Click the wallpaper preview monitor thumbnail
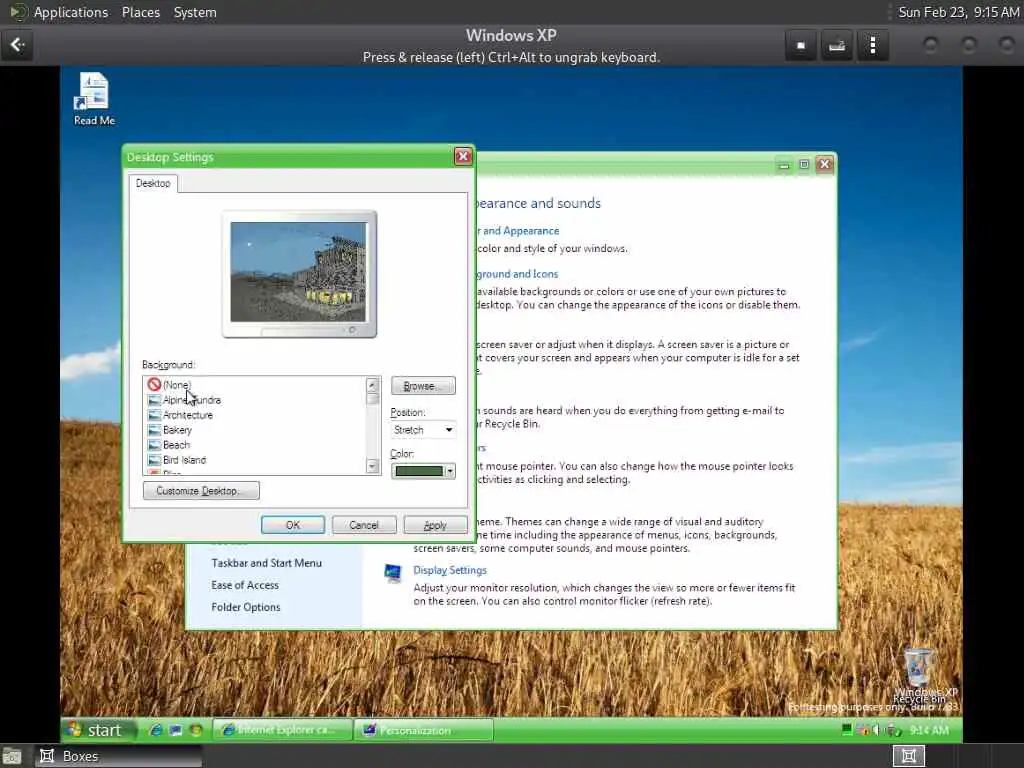This screenshot has width=1024, height=768. point(299,273)
